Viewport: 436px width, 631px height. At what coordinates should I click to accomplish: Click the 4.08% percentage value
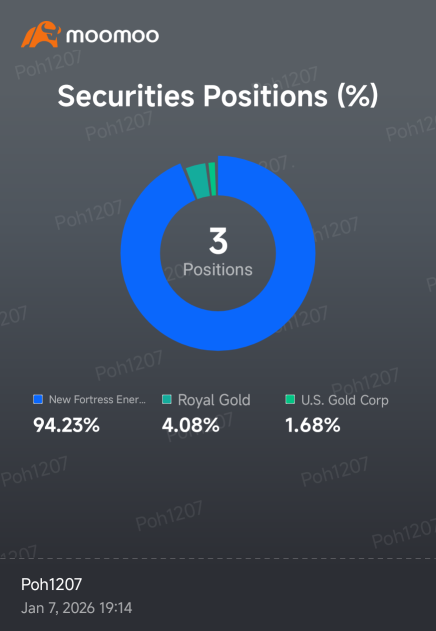(x=191, y=425)
